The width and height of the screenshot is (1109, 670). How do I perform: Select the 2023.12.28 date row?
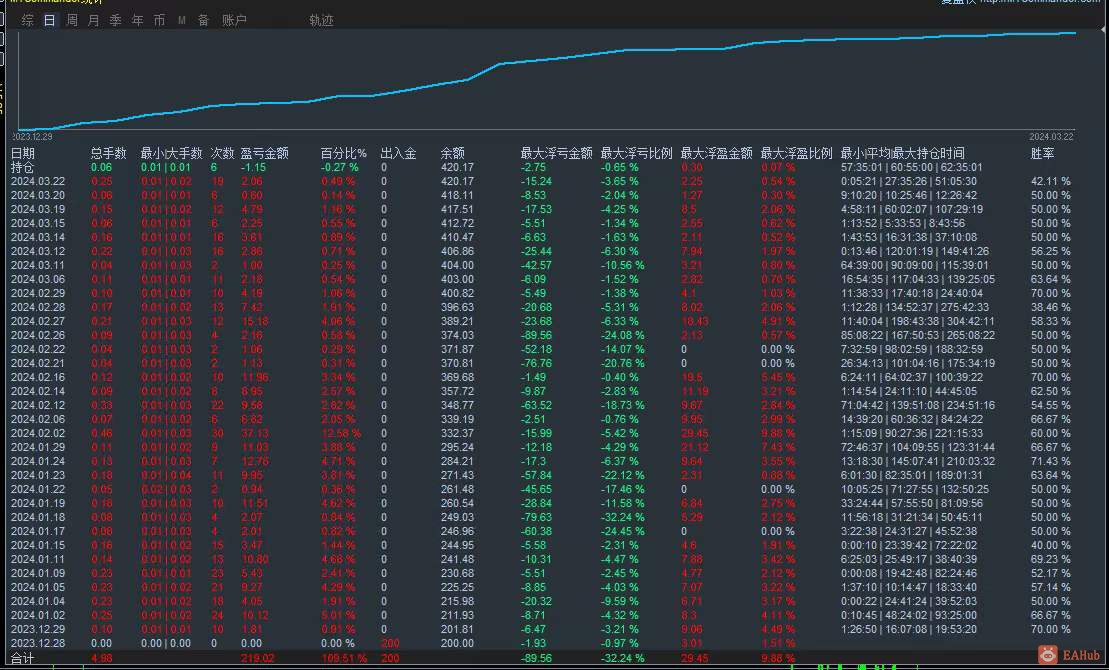[x=37, y=644]
